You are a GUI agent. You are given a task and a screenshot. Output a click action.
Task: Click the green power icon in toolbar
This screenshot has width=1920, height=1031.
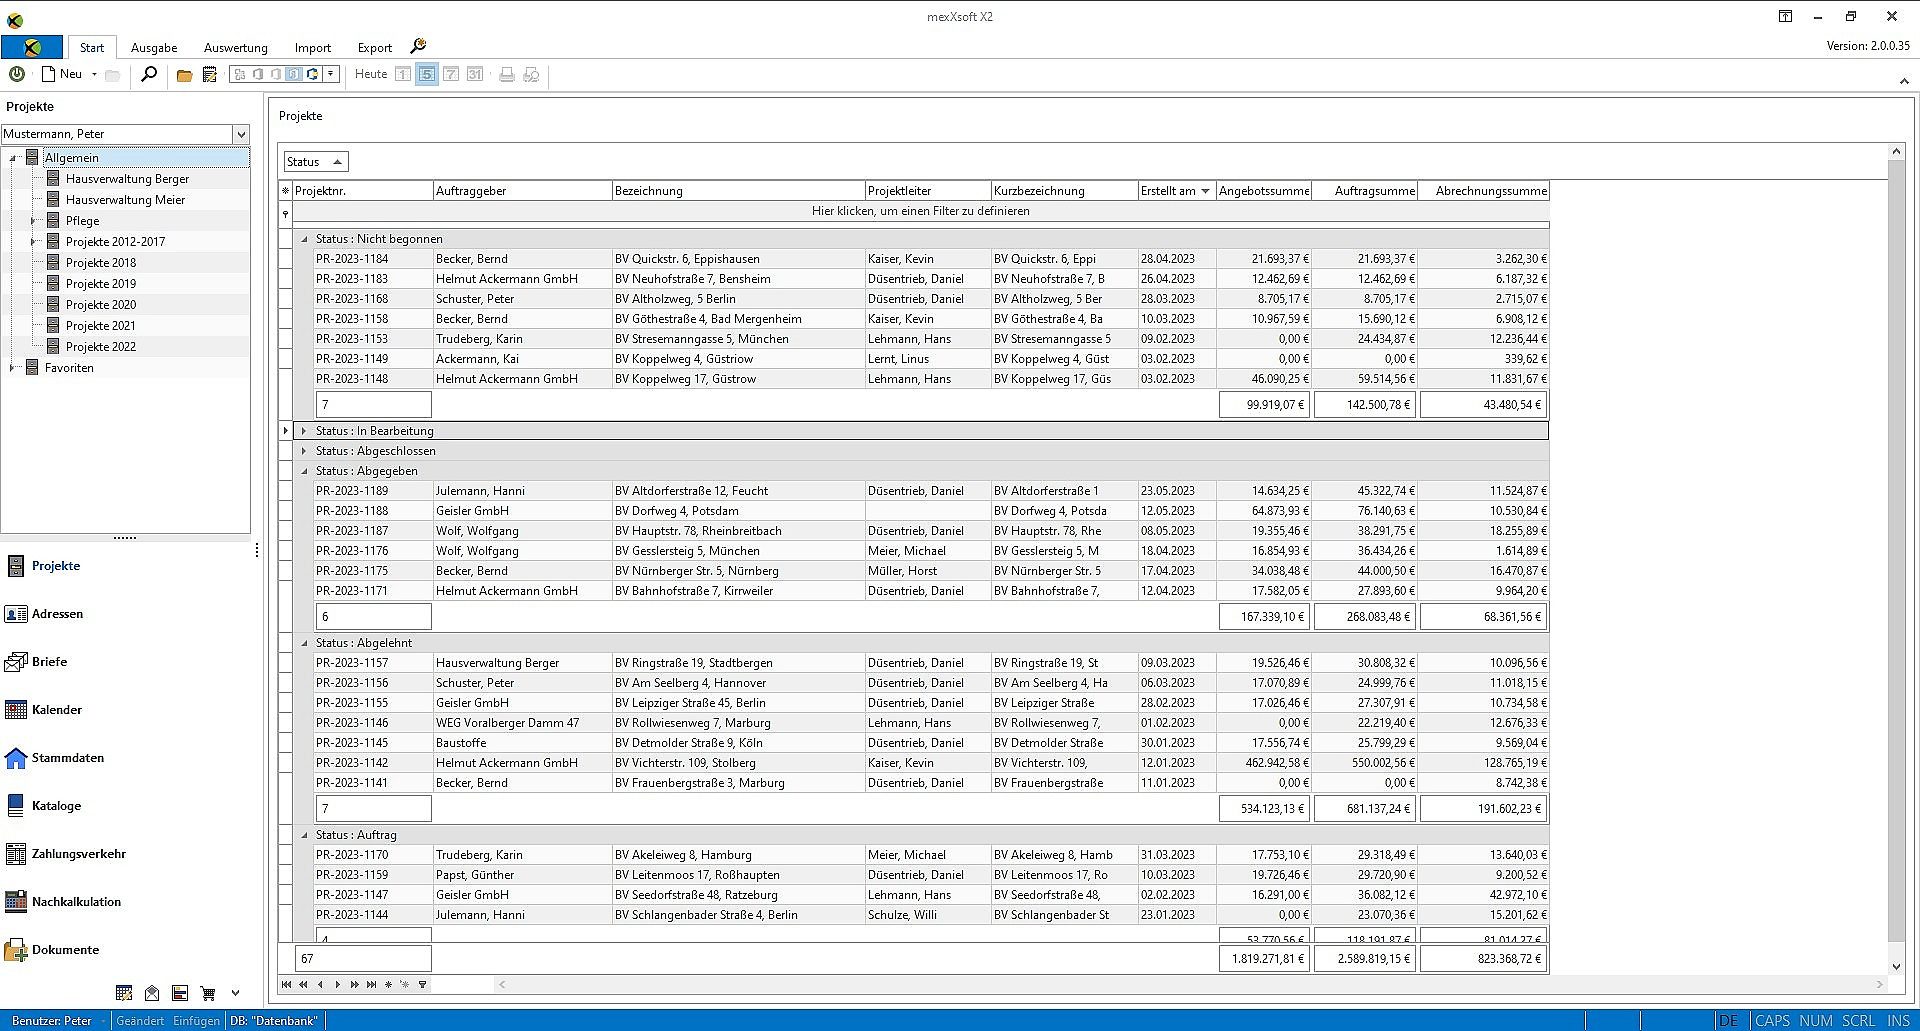(17, 74)
